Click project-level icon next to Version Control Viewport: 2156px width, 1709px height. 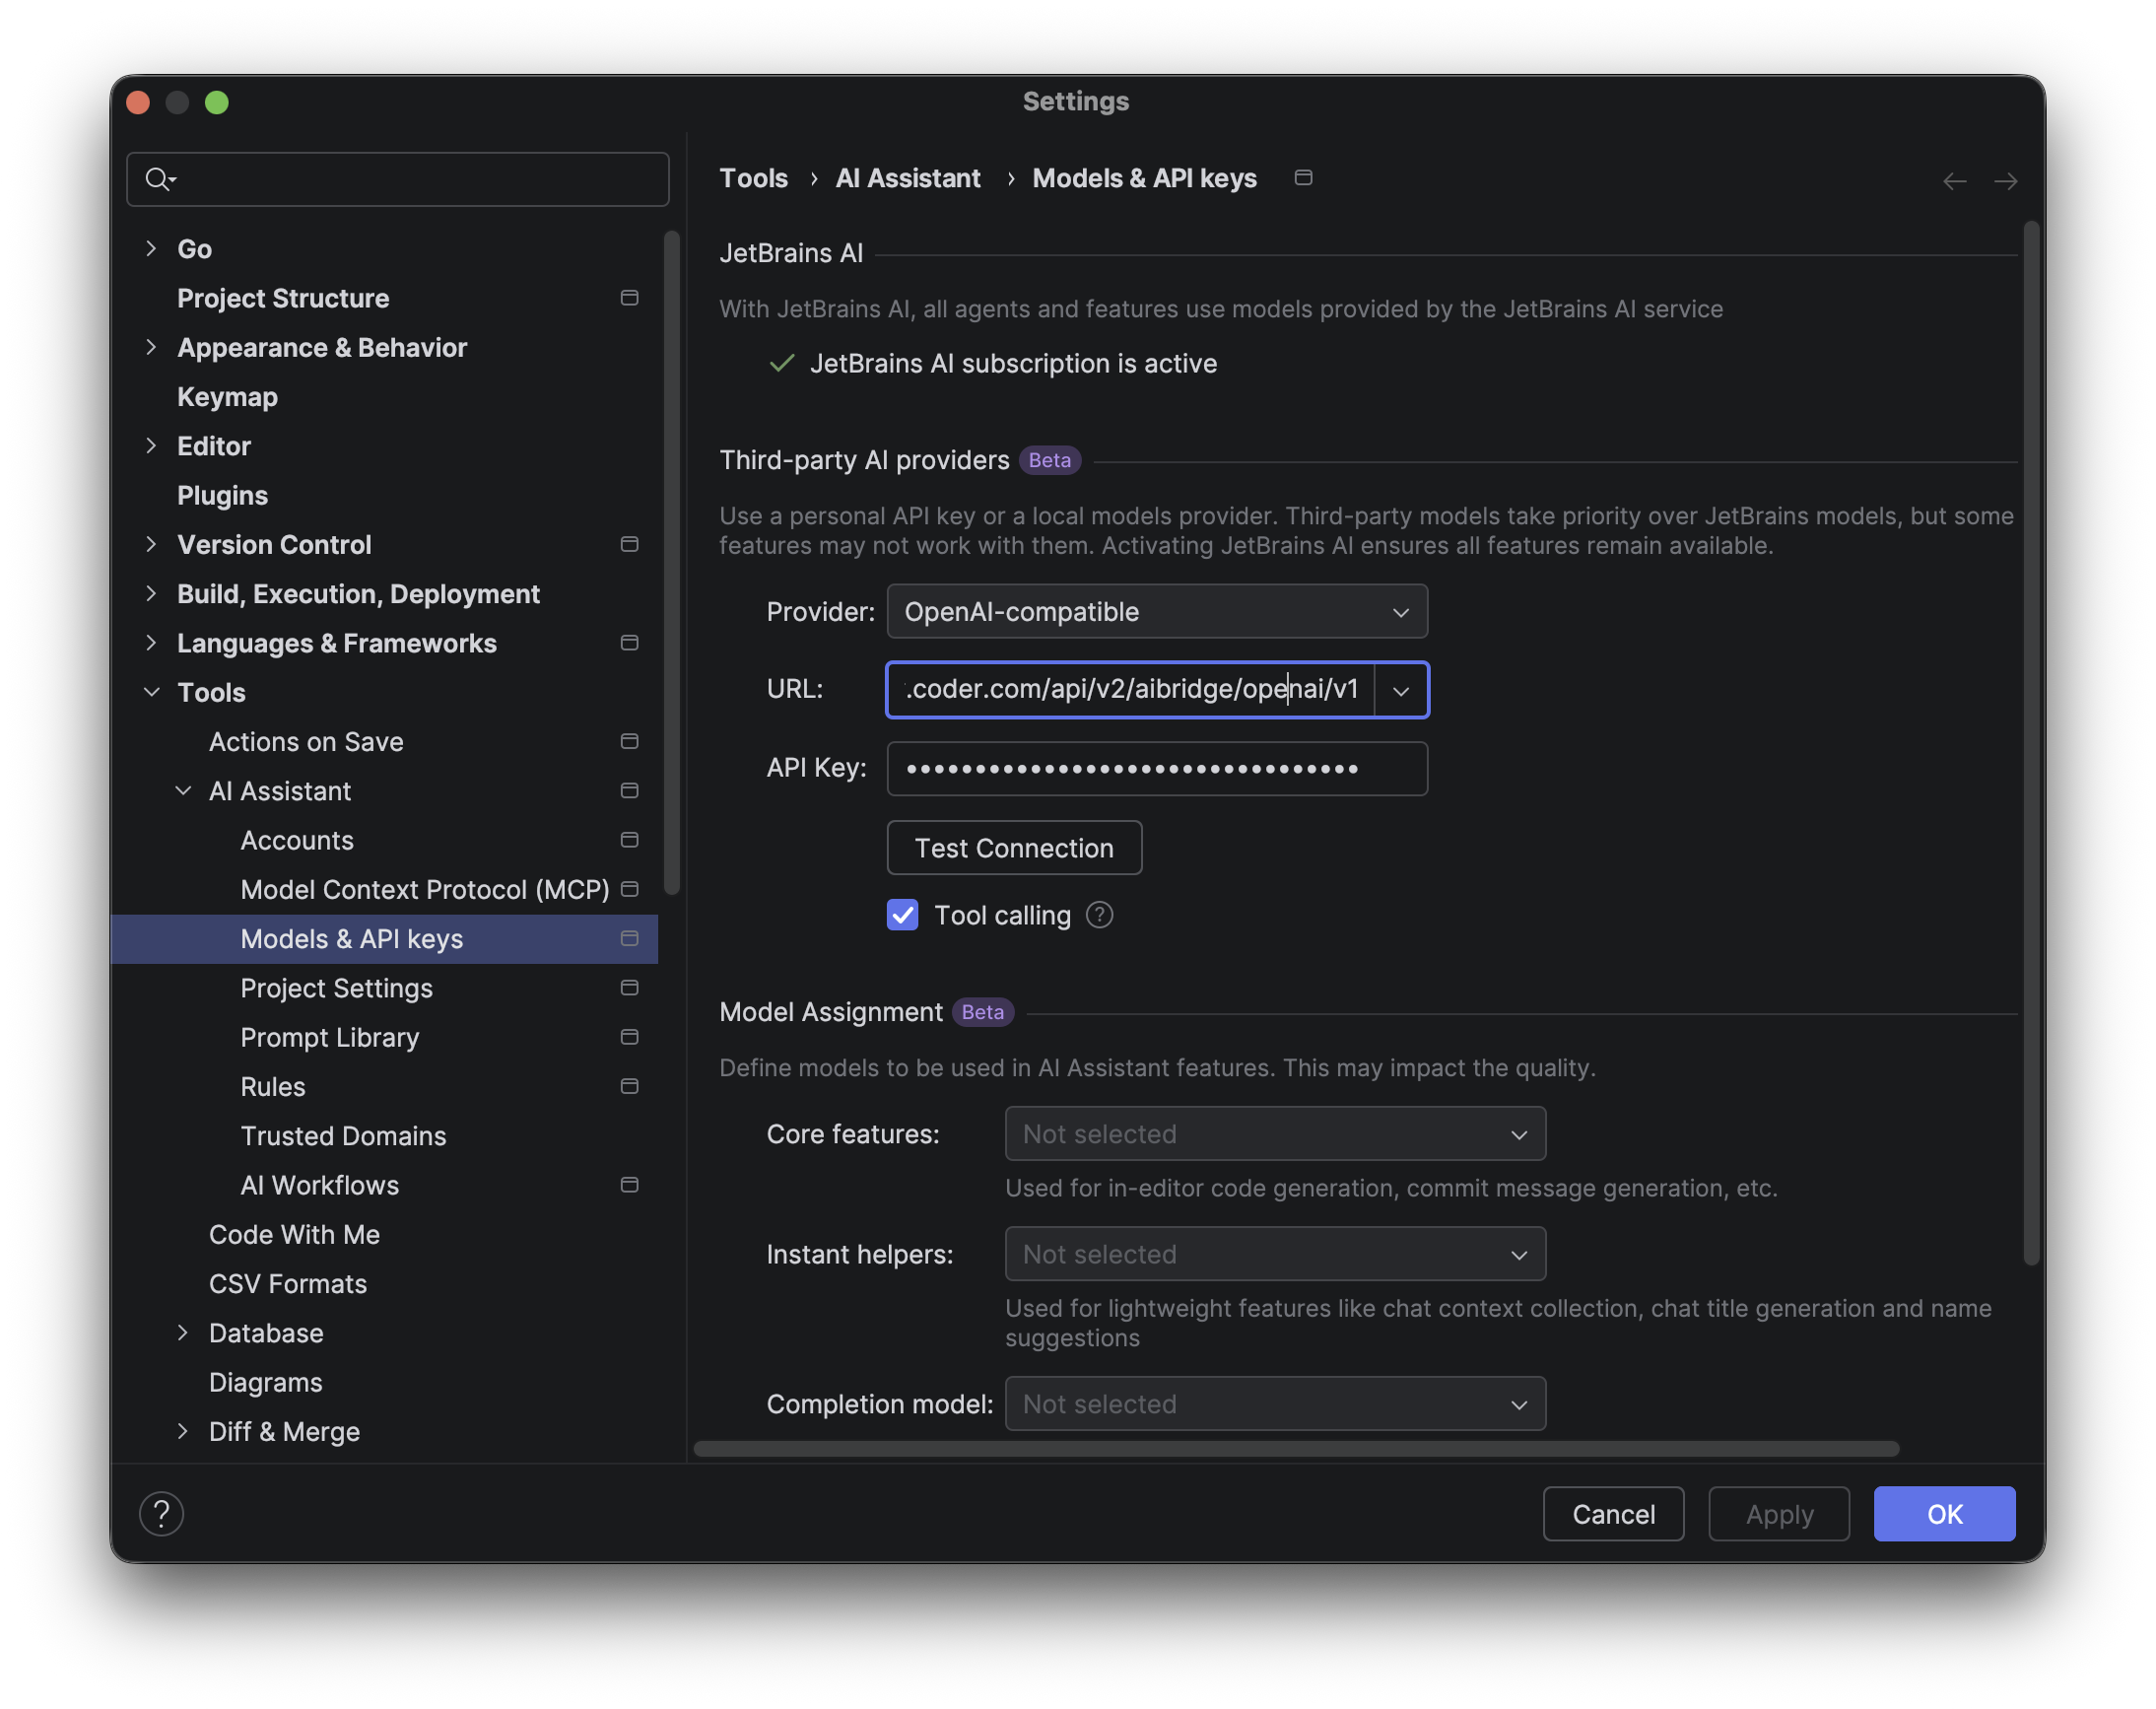coord(629,544)
